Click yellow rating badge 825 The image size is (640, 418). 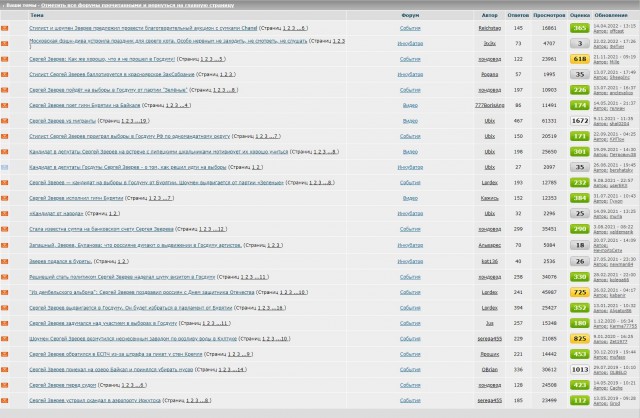(580, 339)
